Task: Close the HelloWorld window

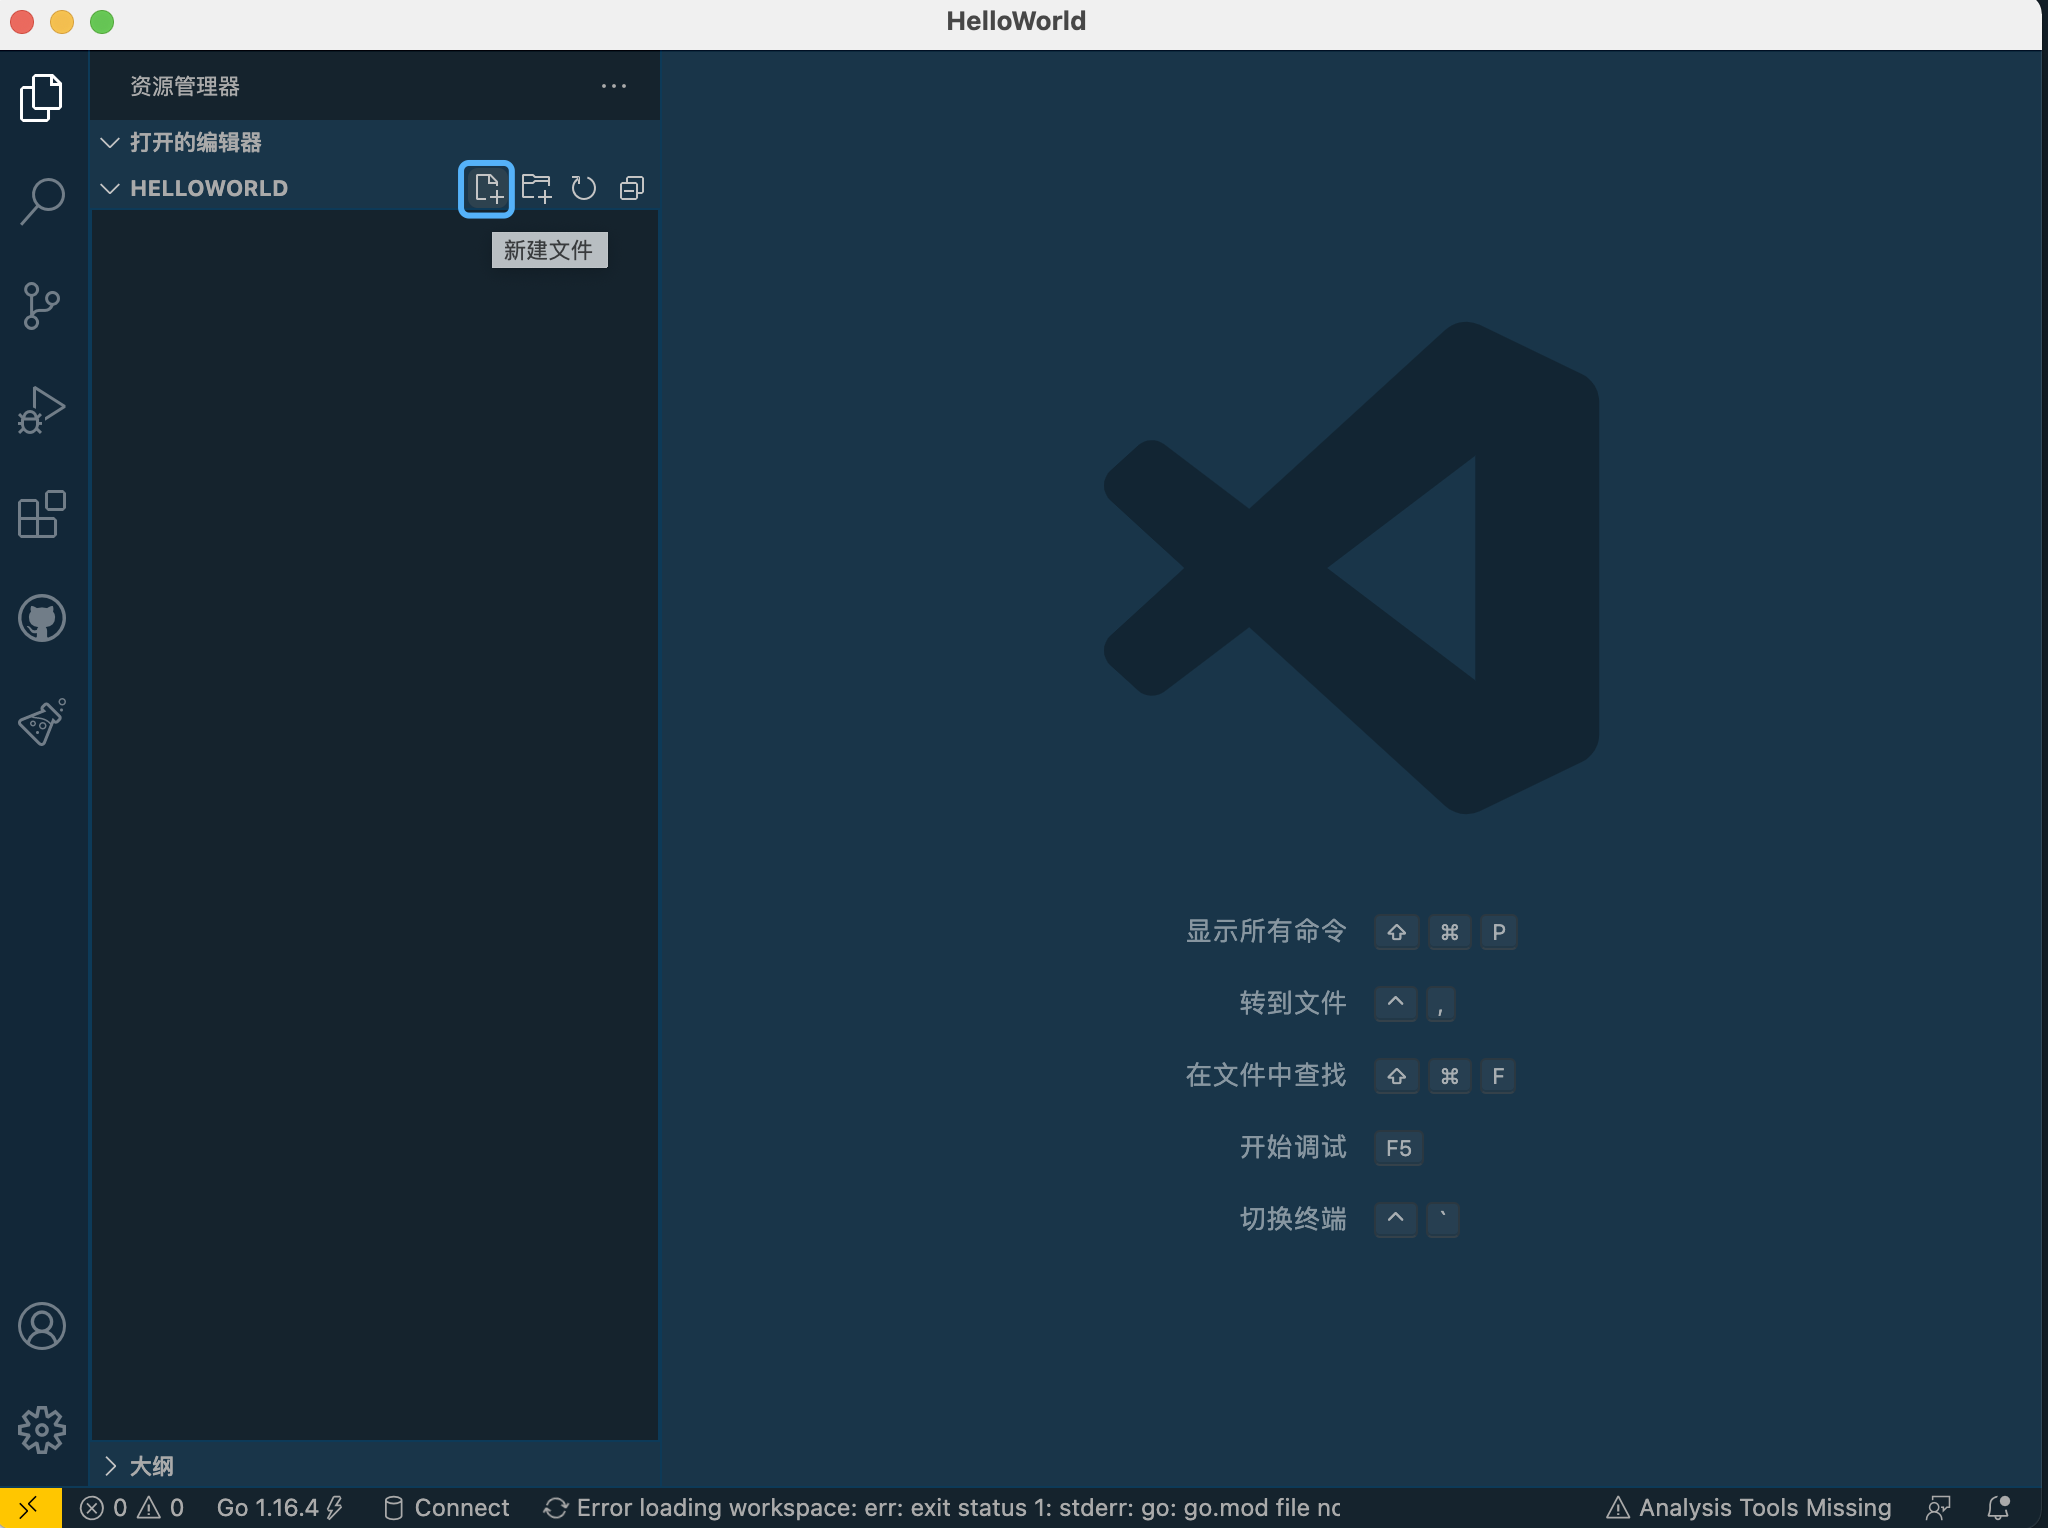Action: [x=22, y=21]
